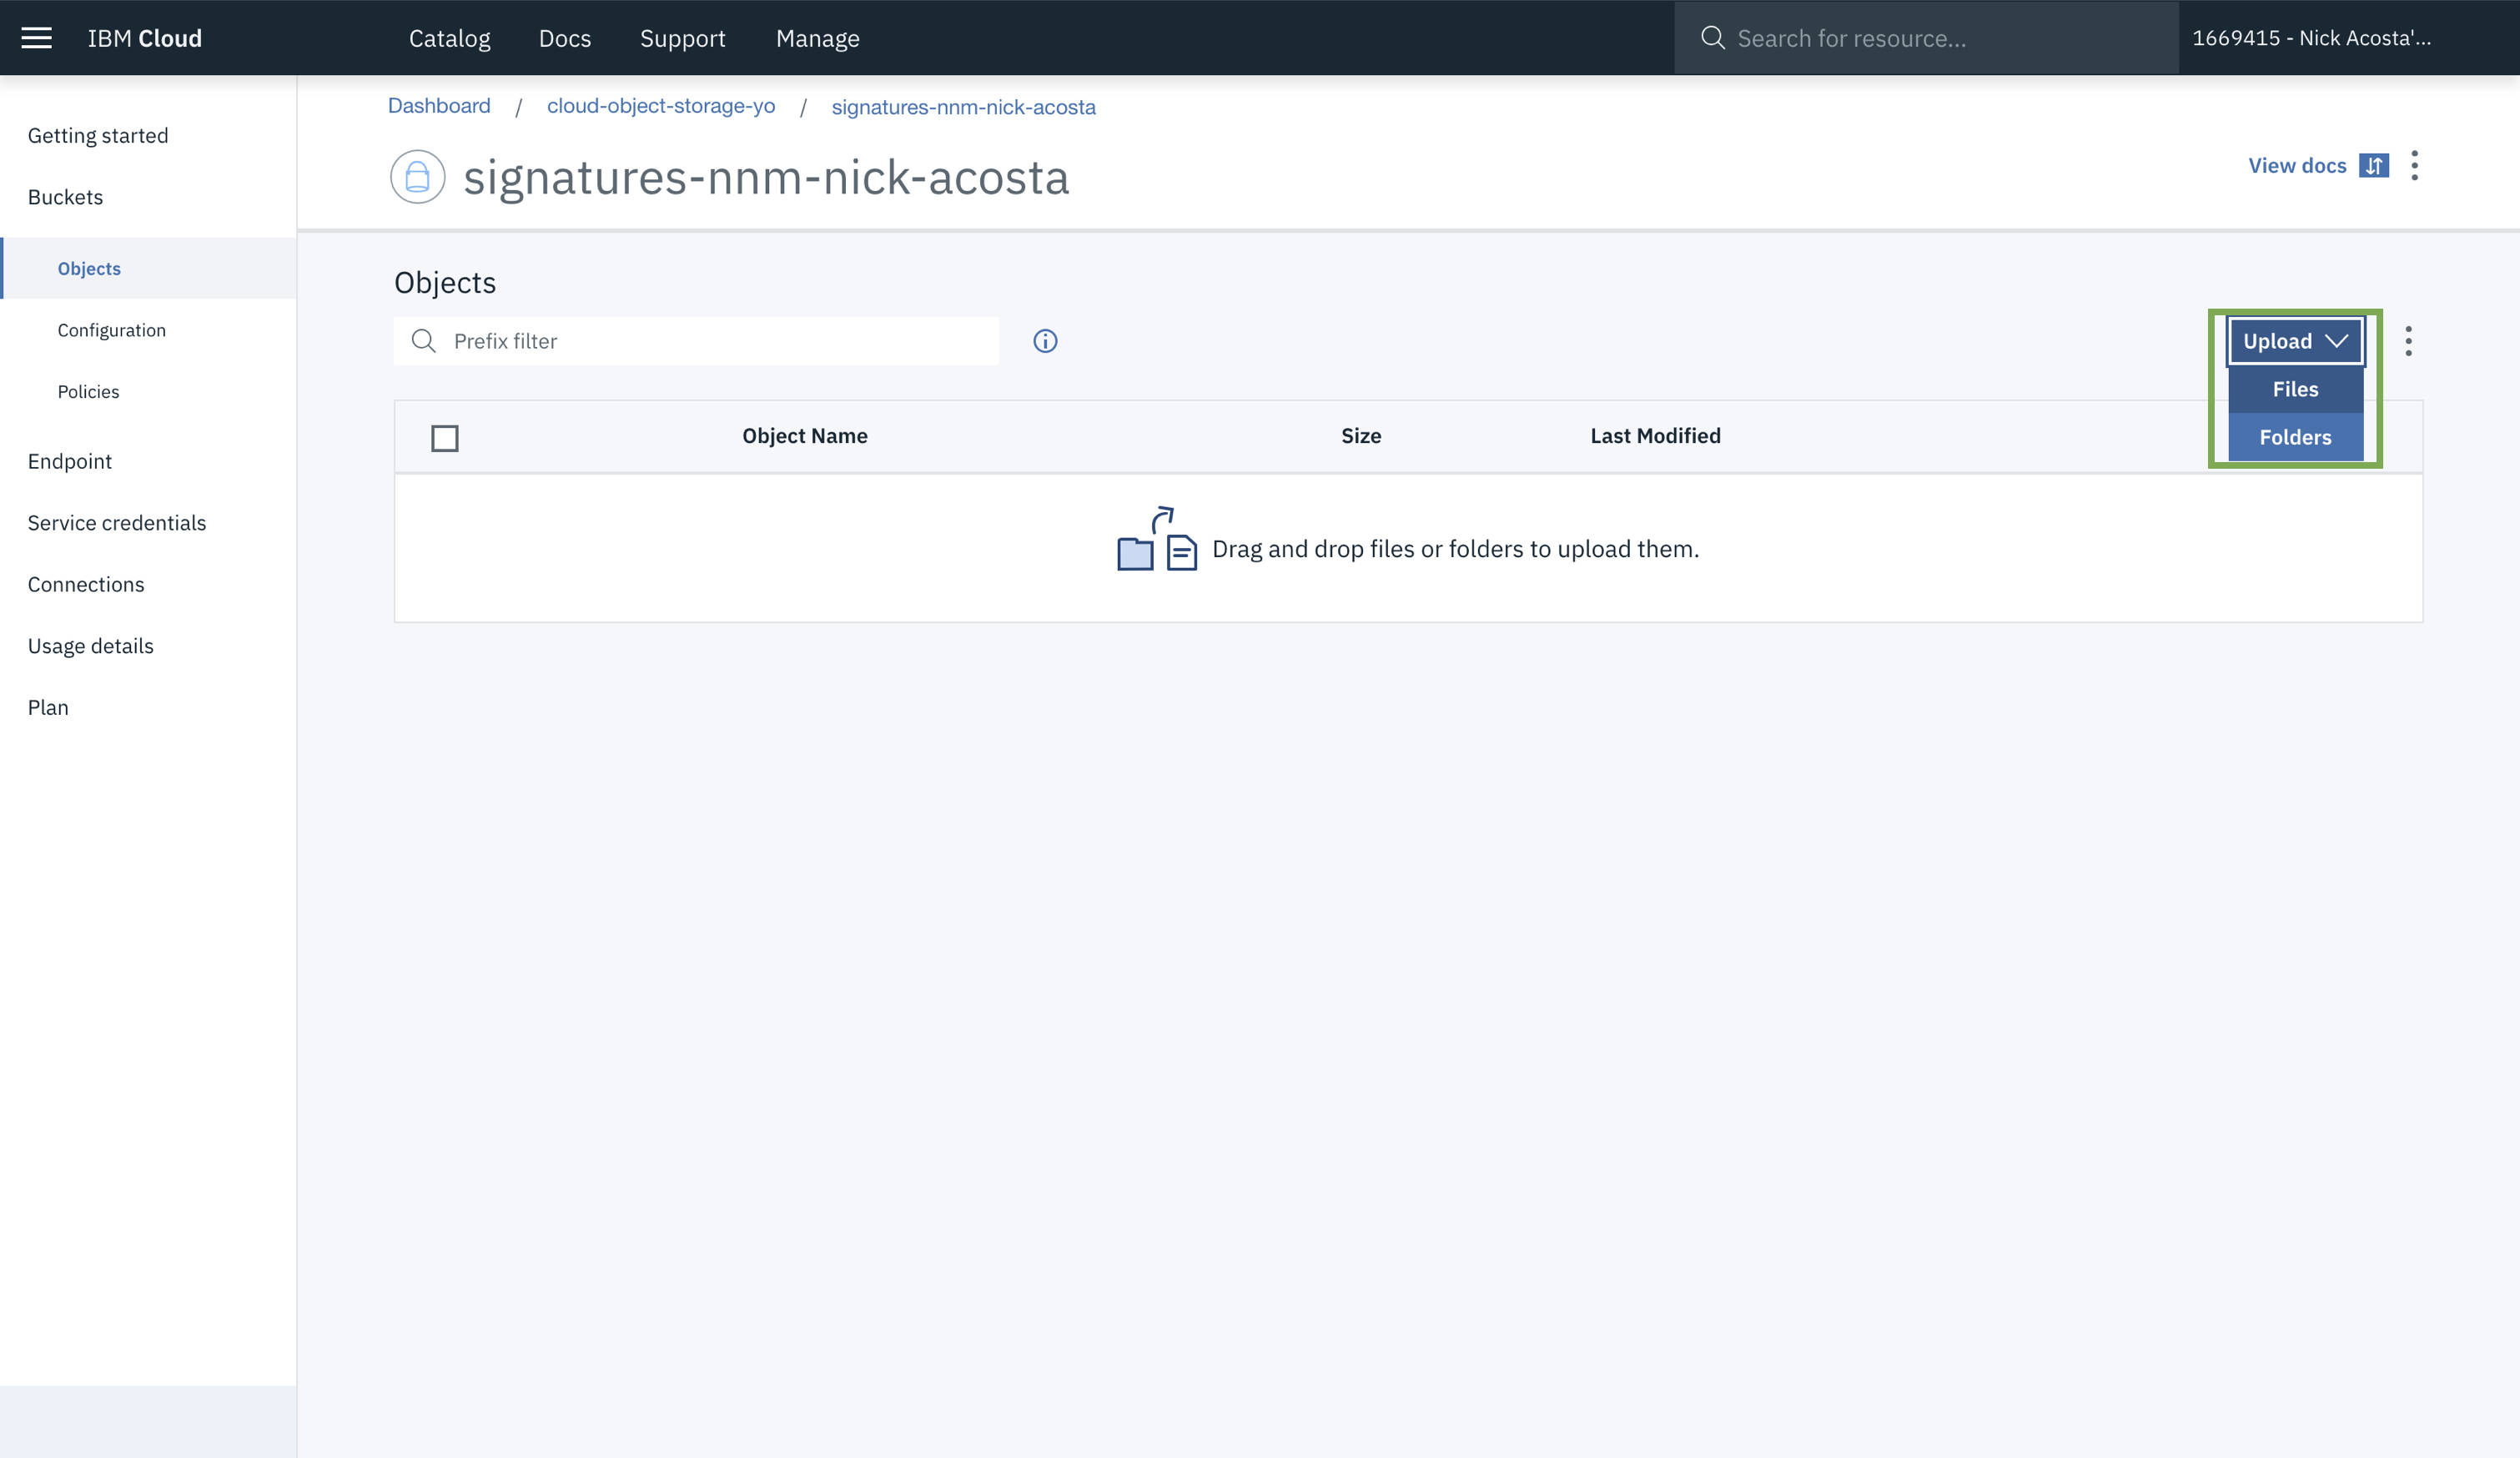Open the hamburger navigation menu
The height and width of the screenshot is (1458, 2520).
click(x=37, y=38)
